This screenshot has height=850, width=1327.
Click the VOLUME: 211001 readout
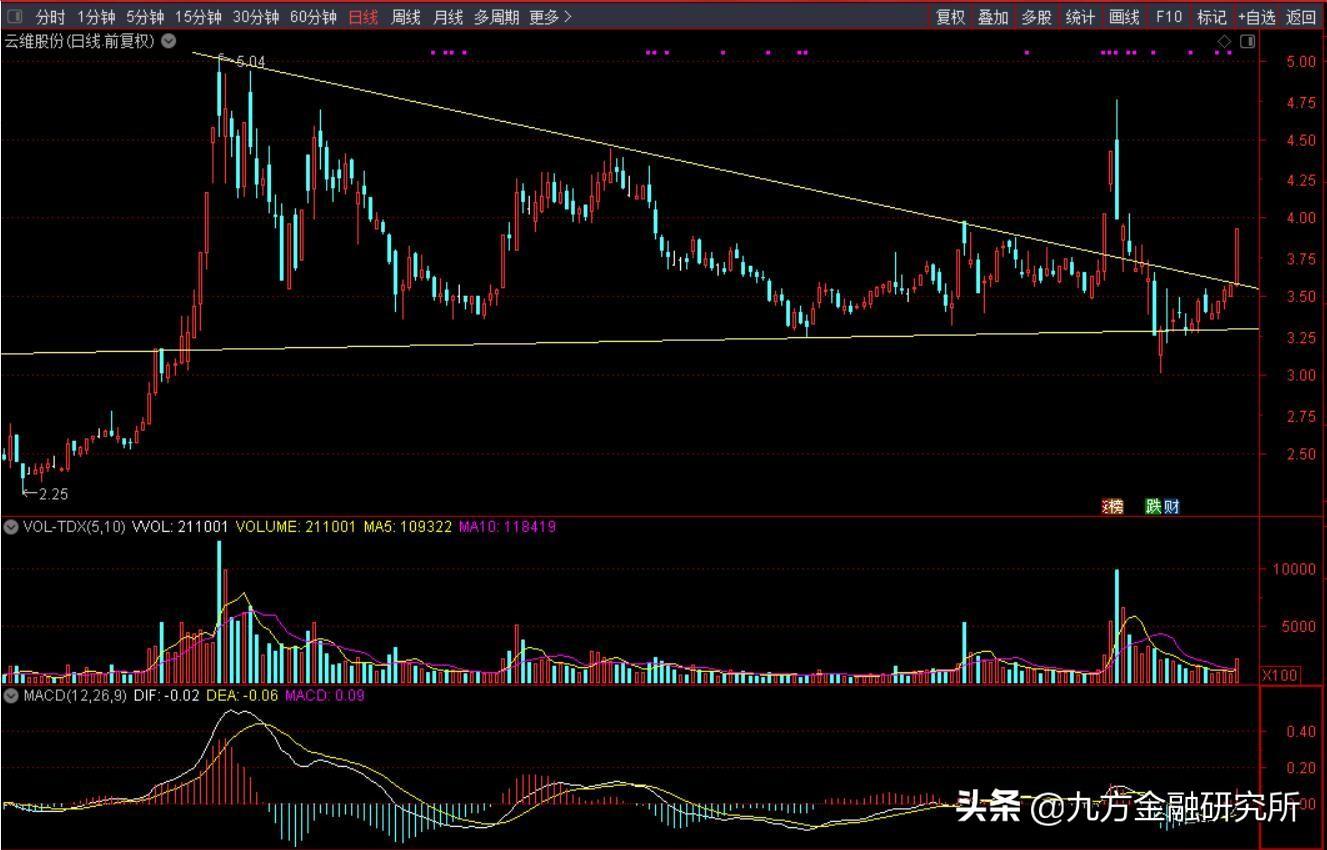[x=295, y=526]
